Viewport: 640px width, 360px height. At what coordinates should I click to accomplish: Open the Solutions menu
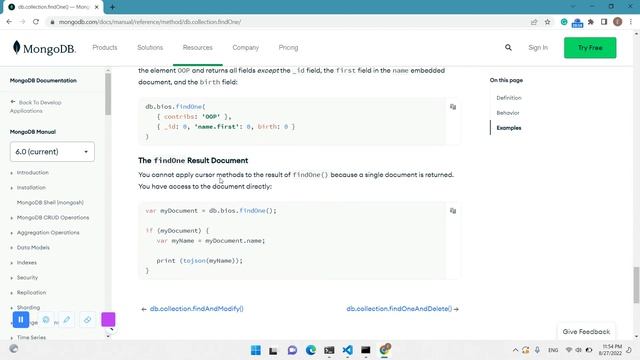click(150, 48)
